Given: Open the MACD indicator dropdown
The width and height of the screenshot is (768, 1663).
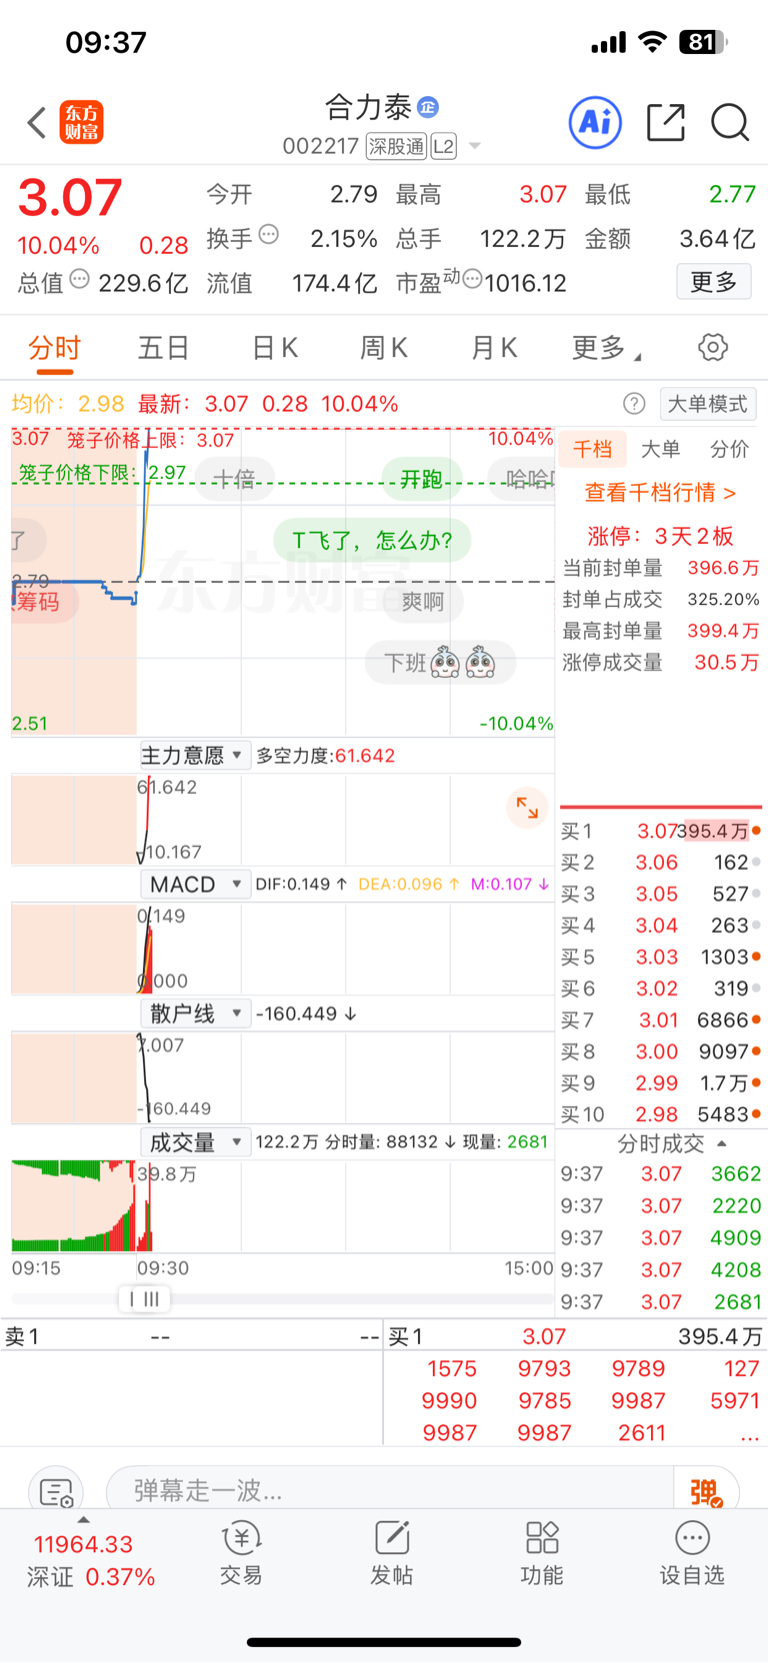Looking at the screenshot, I should pos(193,884).
